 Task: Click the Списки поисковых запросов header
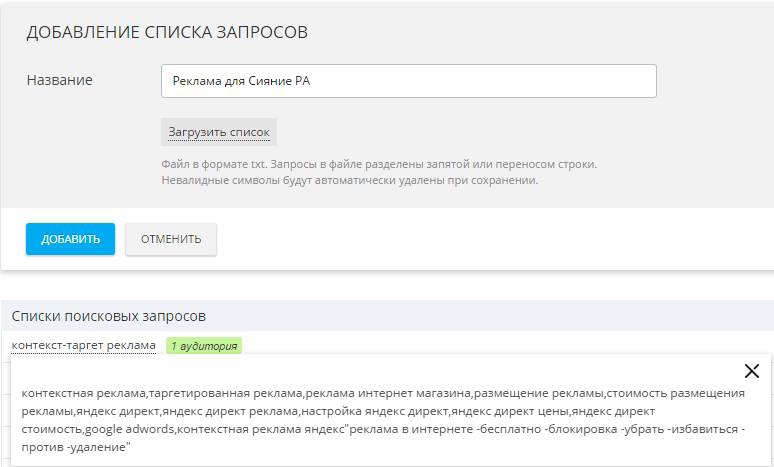(109, 316)
